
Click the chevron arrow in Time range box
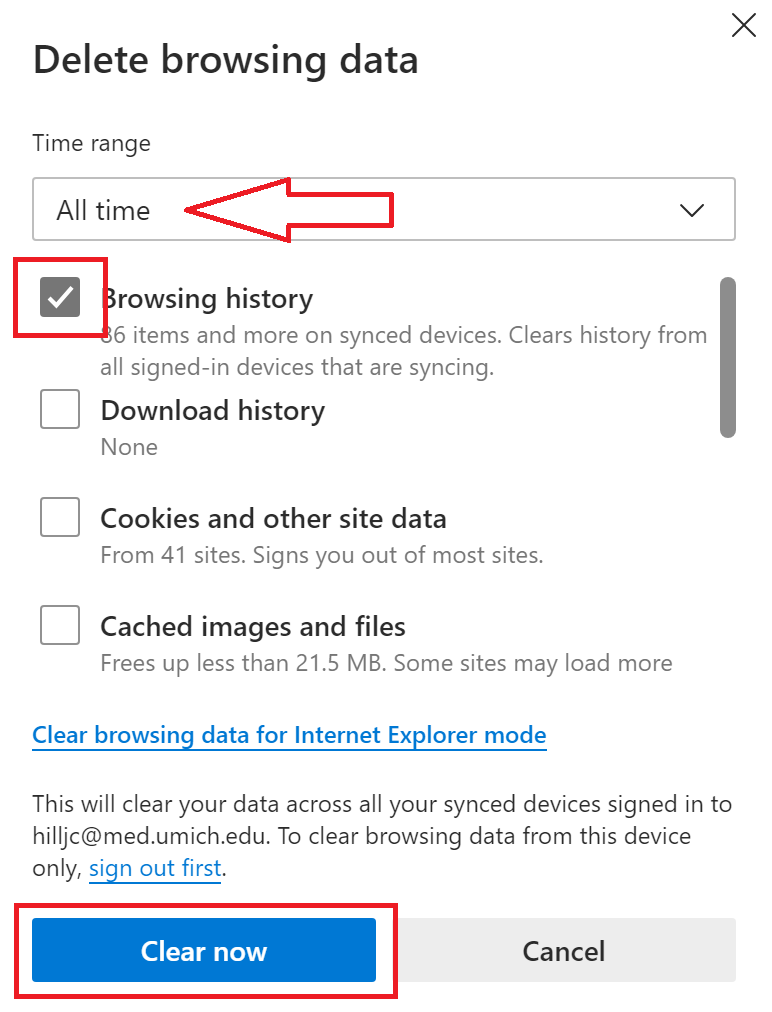(691, 210)
